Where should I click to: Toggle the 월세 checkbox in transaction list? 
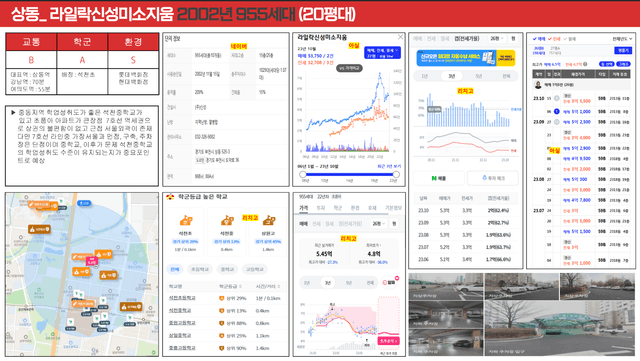570,39
